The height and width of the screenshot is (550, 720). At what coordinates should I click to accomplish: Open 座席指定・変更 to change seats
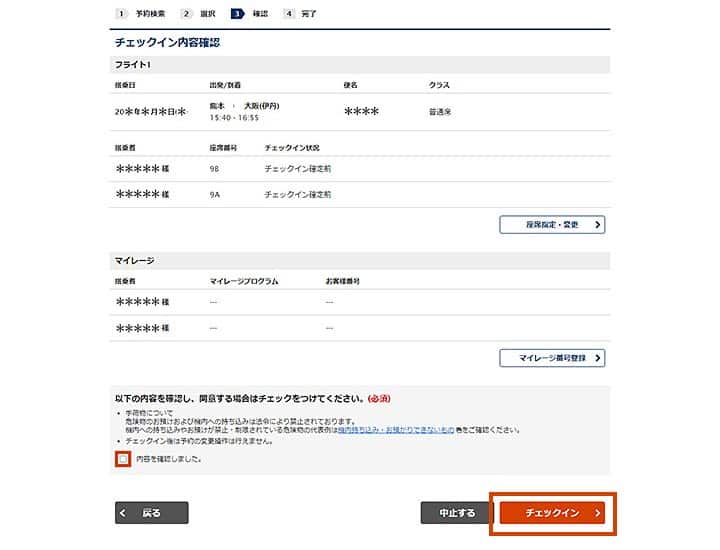tap(552, 225)
